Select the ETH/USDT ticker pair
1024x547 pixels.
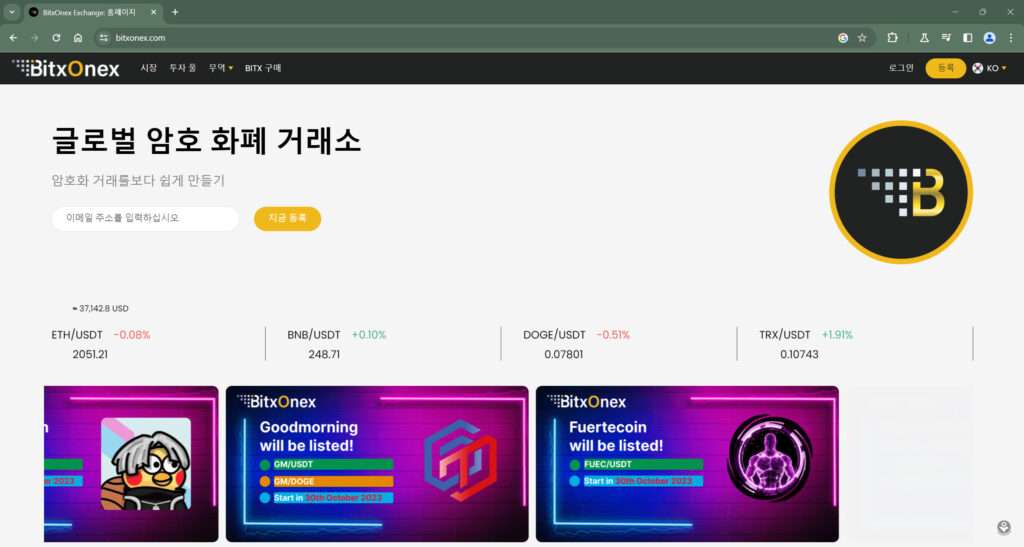coord(77,335)
